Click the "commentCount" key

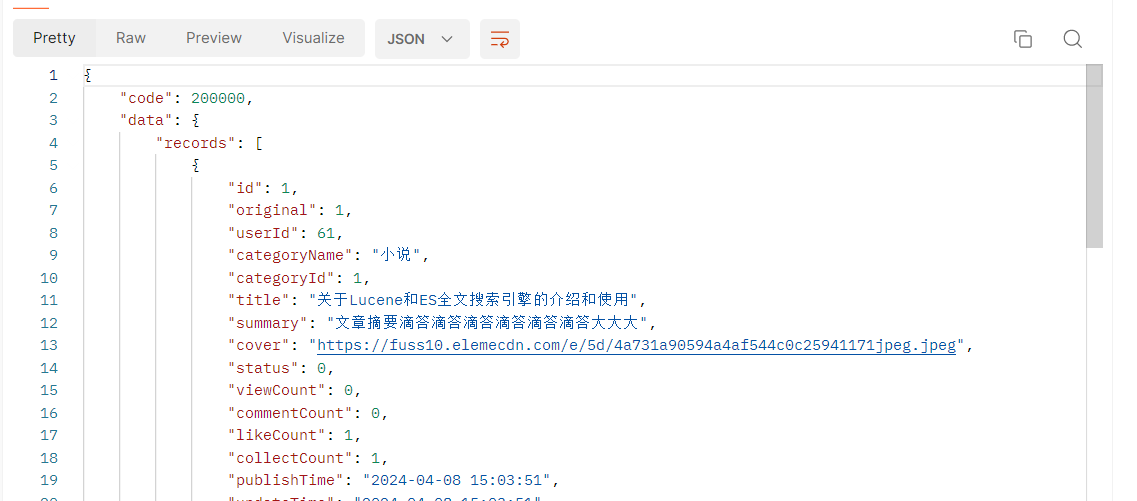click(290, 413)
